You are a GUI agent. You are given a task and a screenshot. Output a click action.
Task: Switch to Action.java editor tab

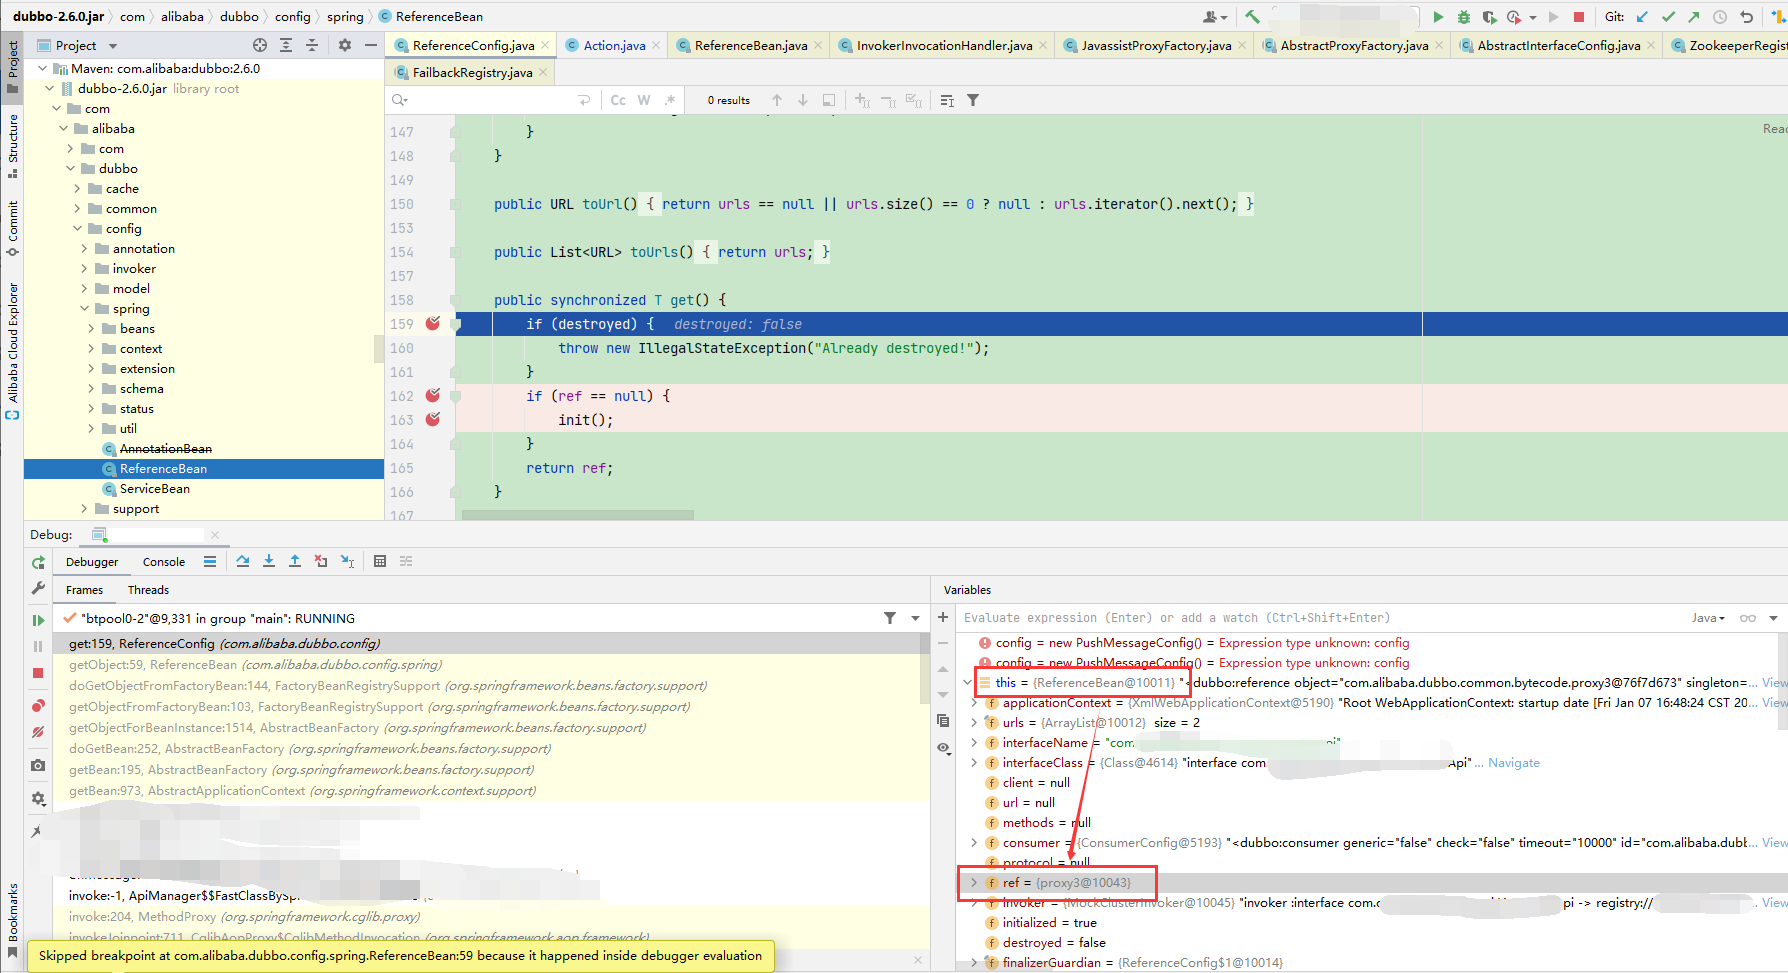[613, 46]
